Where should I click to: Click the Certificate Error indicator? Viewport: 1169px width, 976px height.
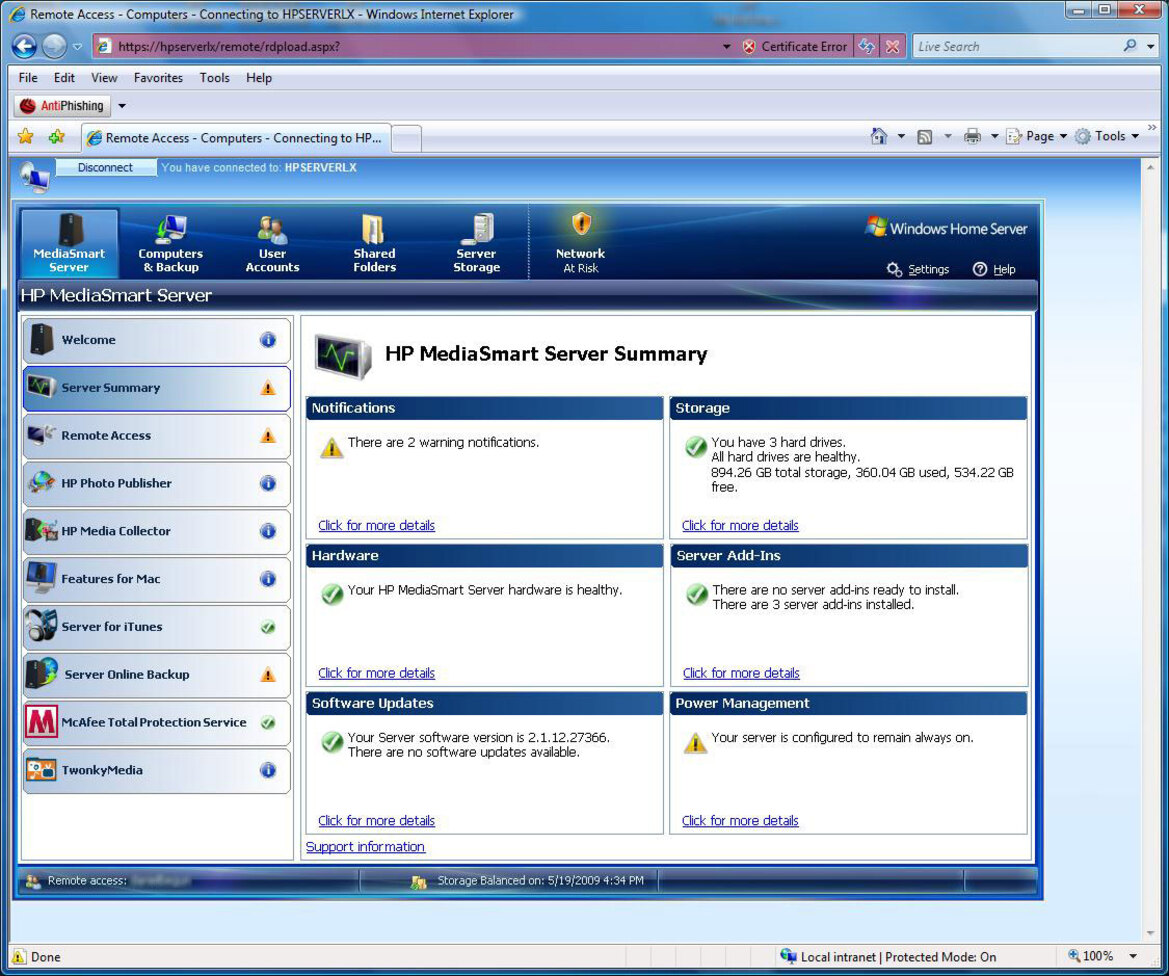795,46
